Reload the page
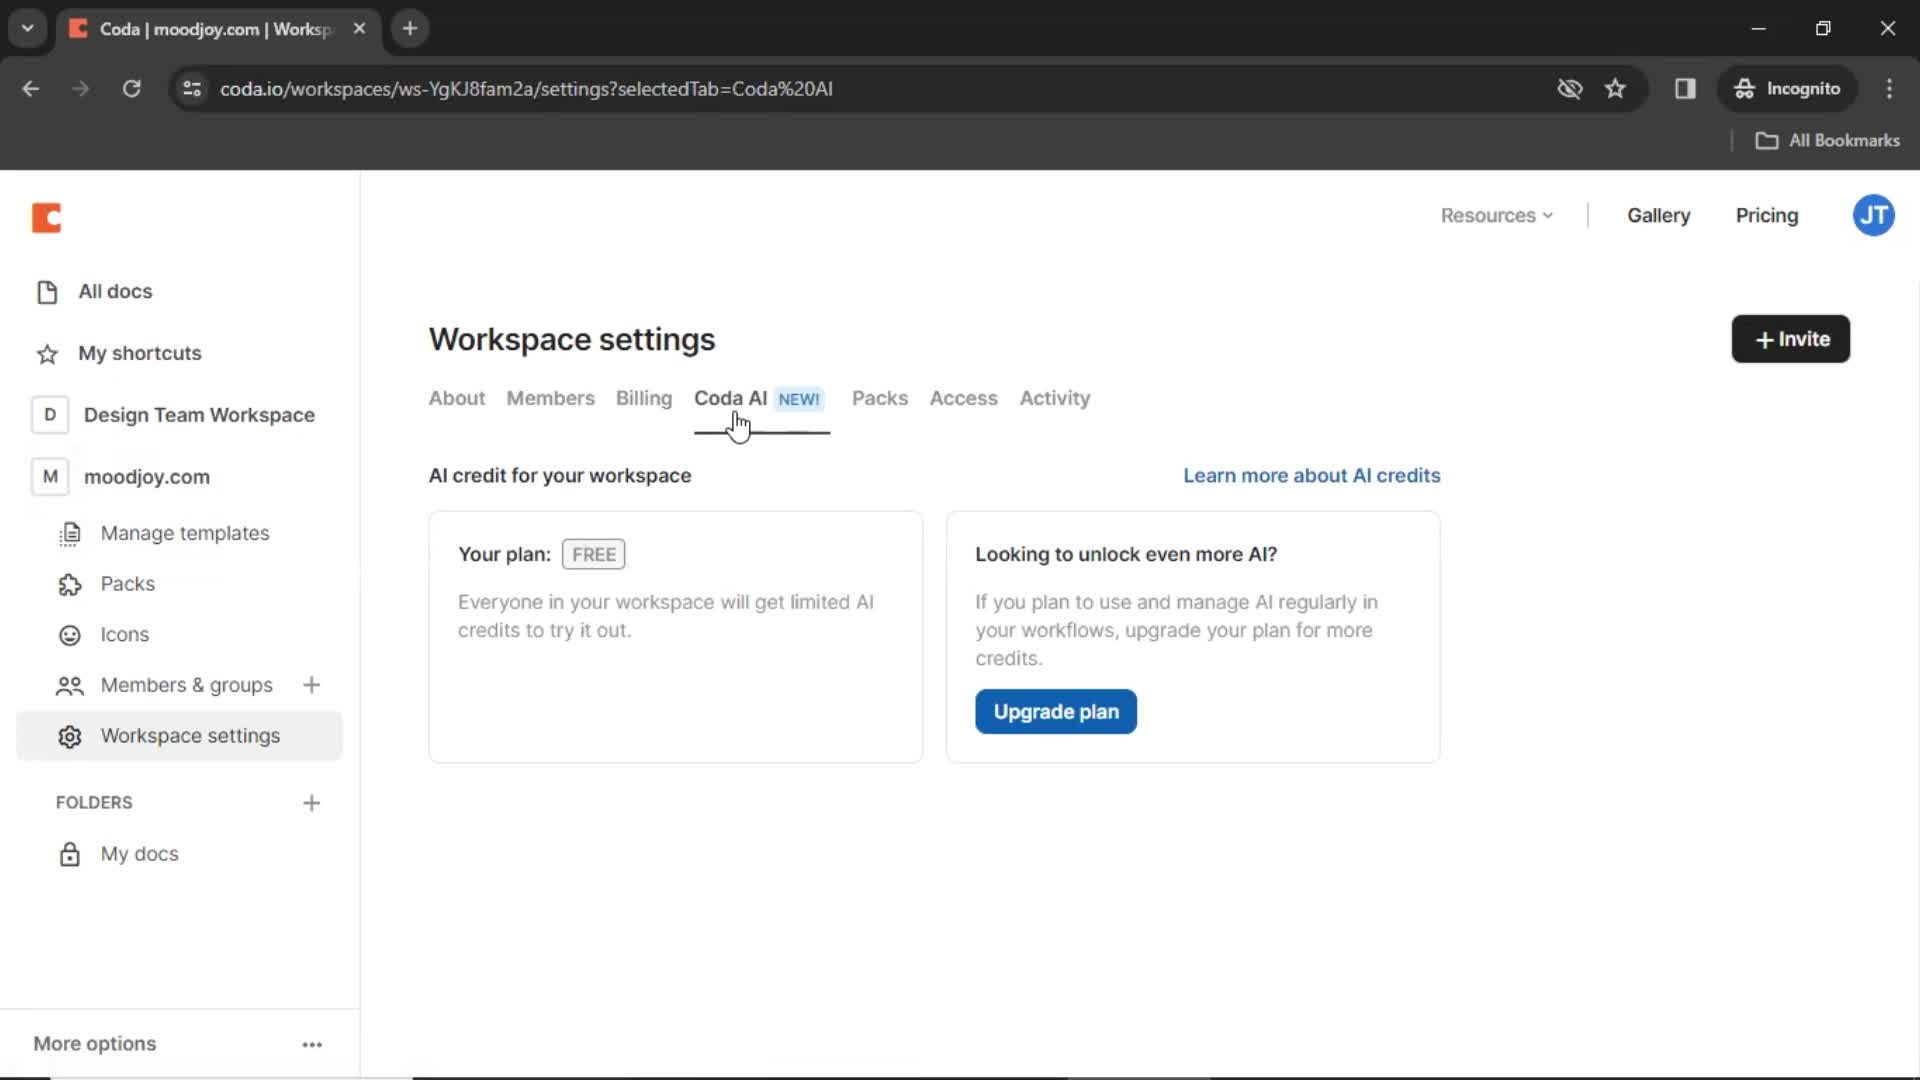 [x=131, y=88]
